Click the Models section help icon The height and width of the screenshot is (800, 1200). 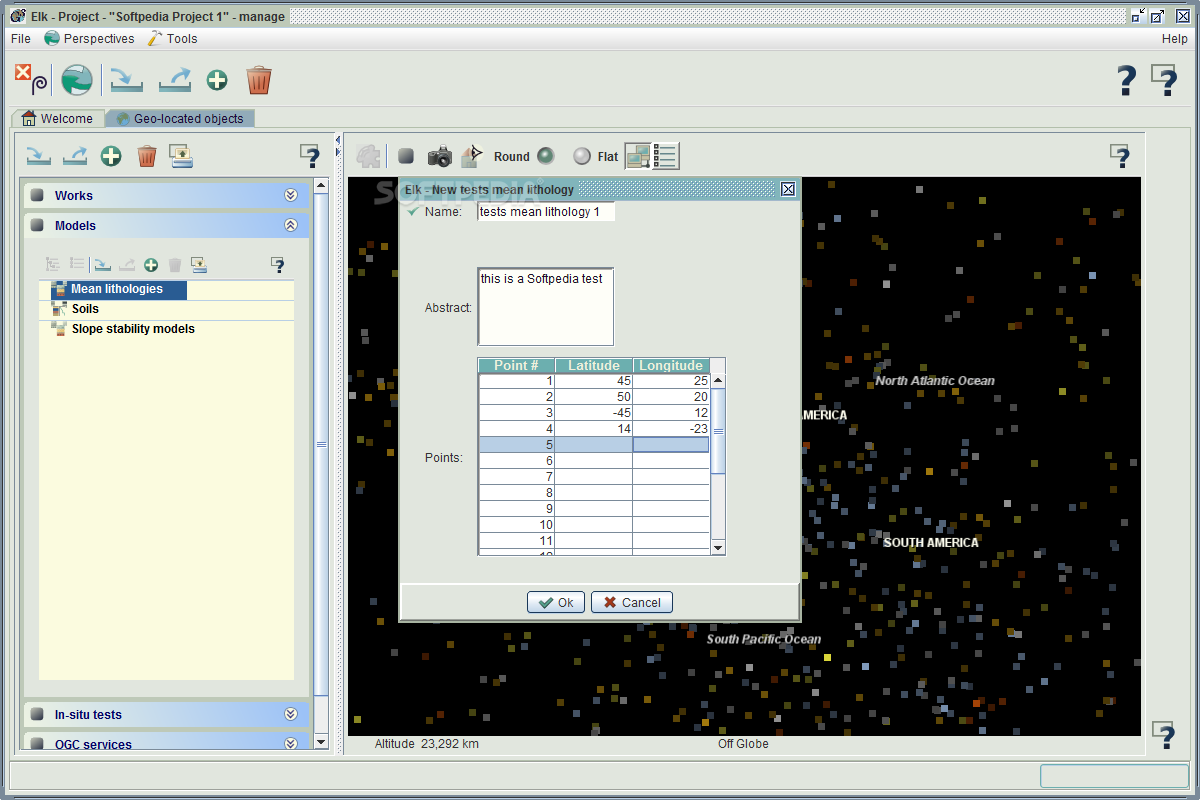[x=278, y=265]
